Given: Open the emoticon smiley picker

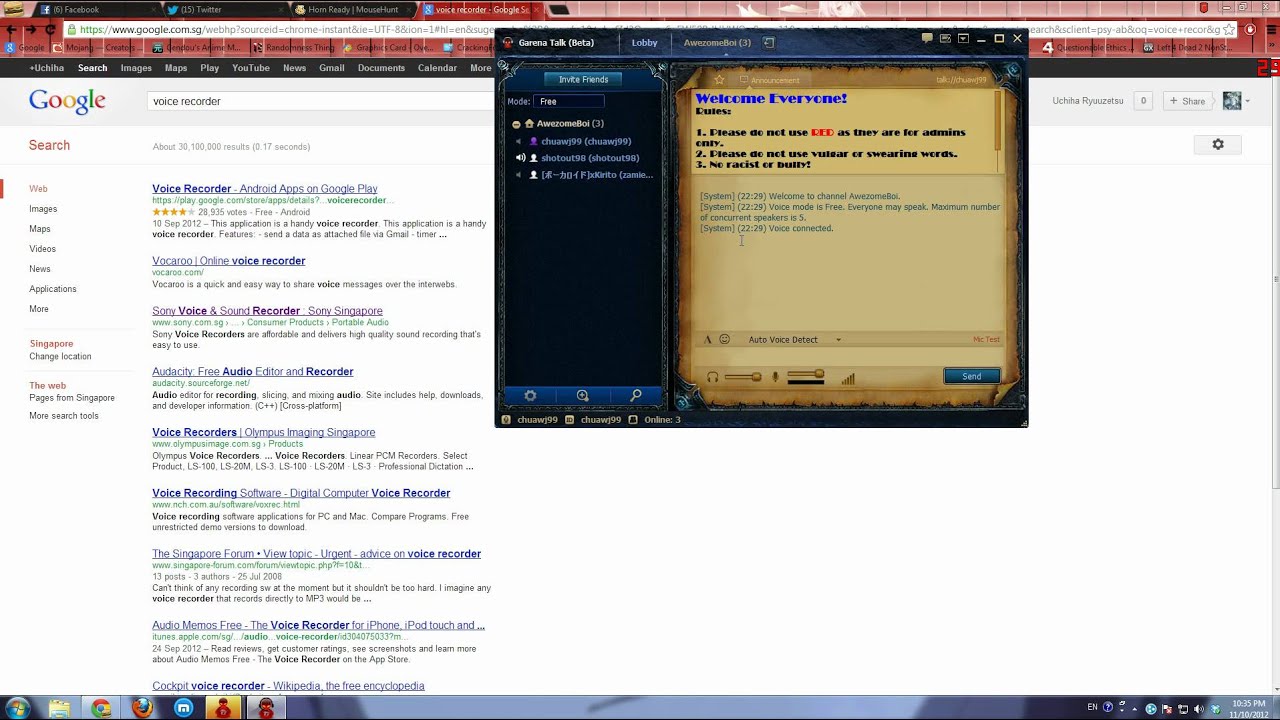Looking at the screenshot, I should [x=725, y=340].
